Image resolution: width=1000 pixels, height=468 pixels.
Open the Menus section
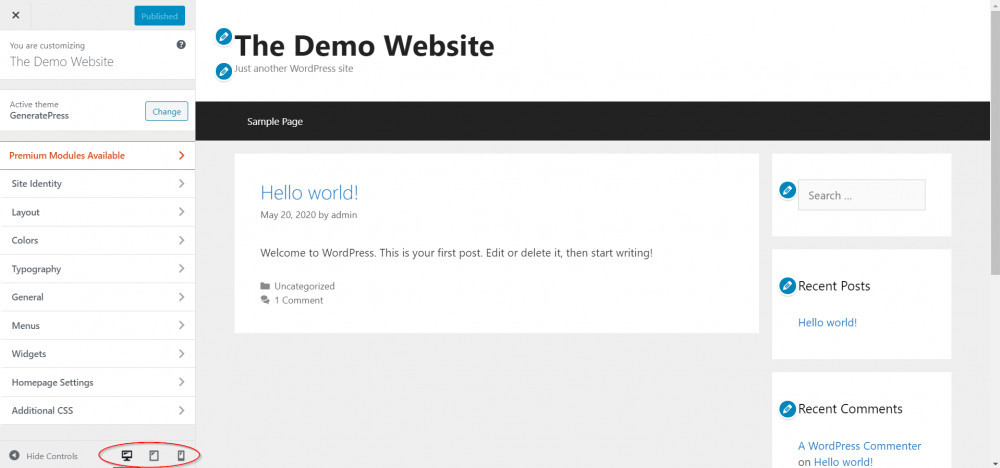[97, 326]
